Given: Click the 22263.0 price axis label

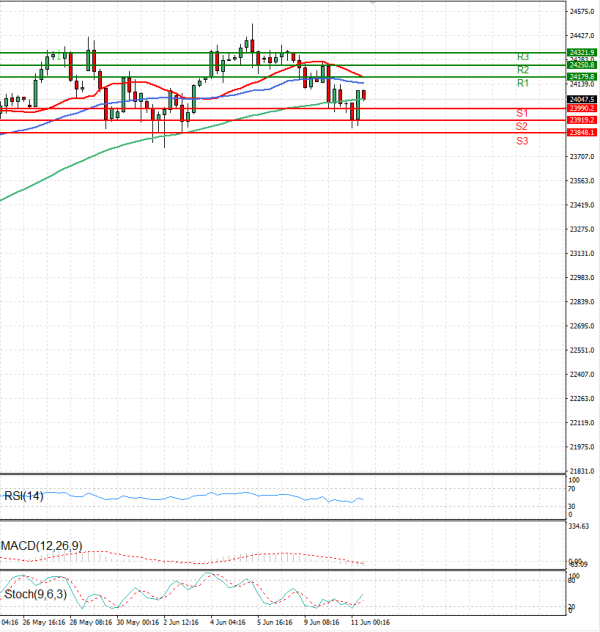Looking at the screenshot, I should 582,399.
